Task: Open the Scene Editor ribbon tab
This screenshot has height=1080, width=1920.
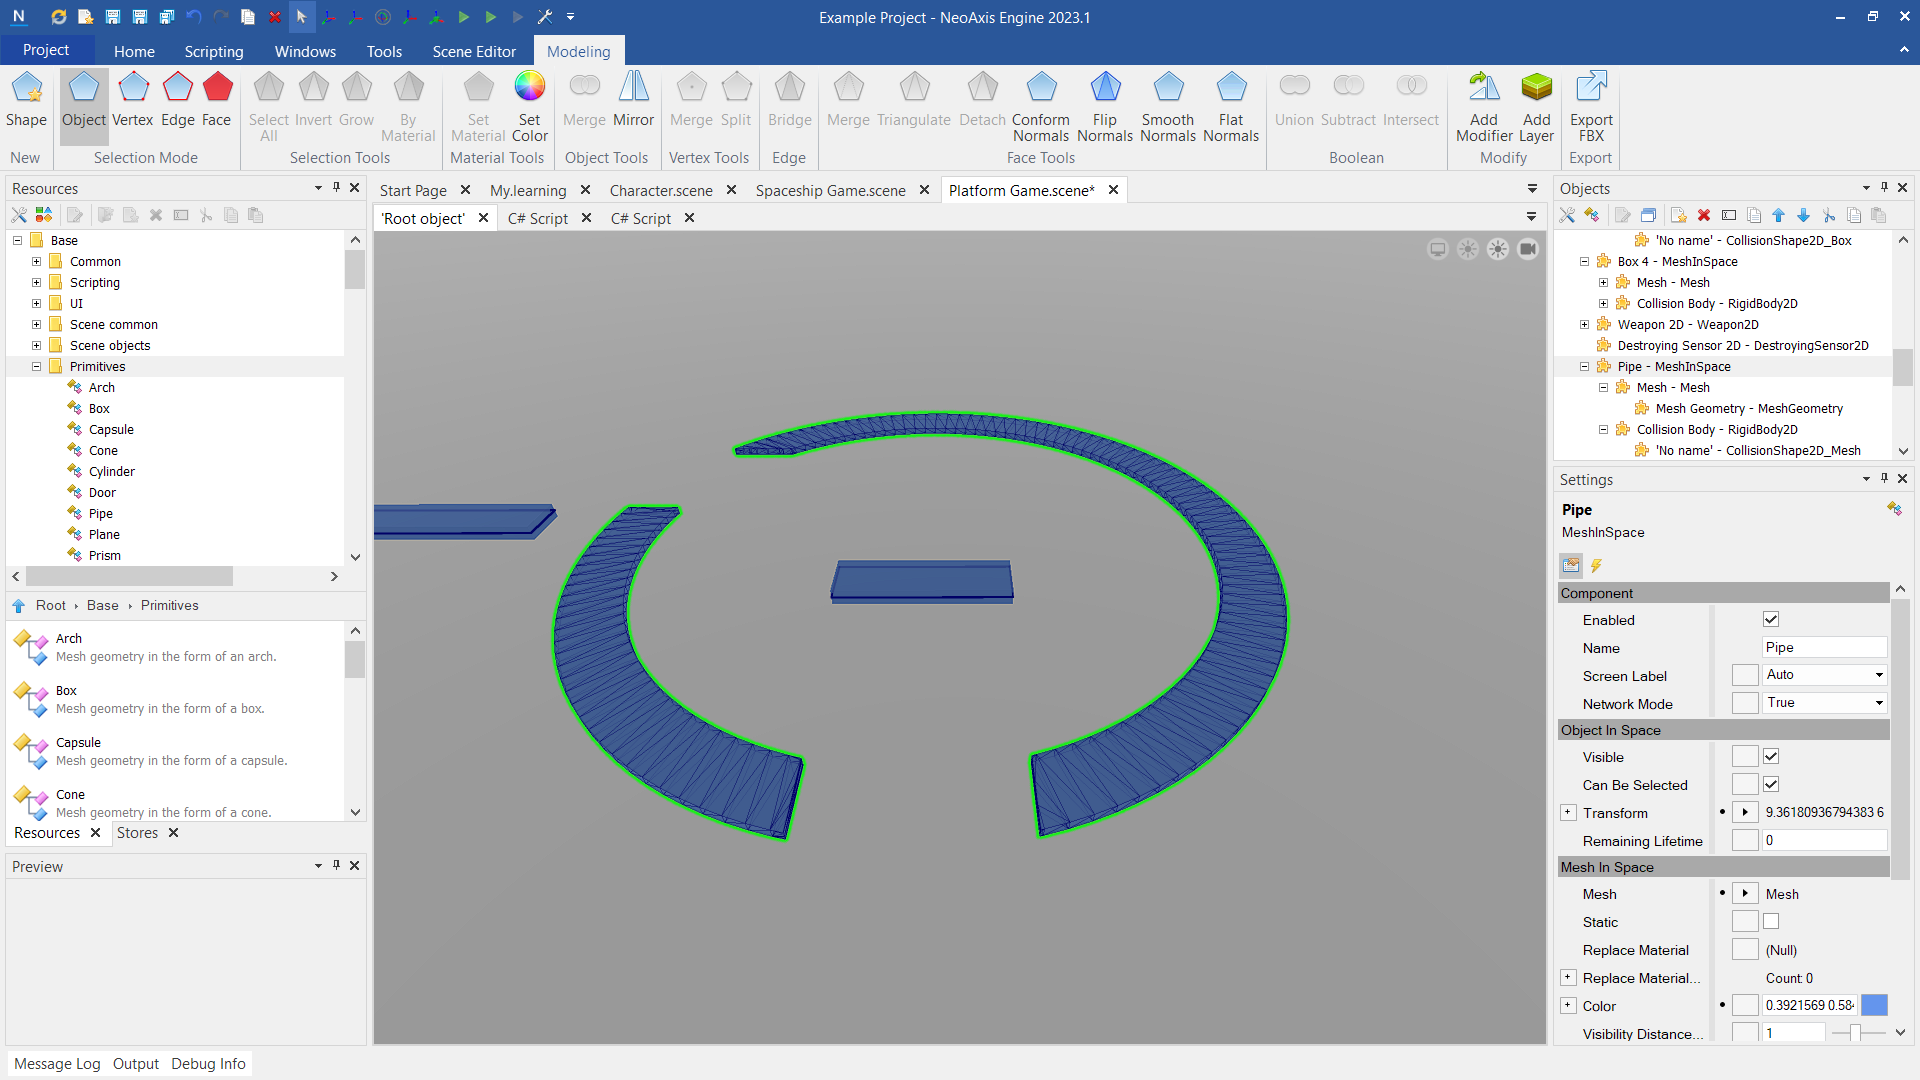Action: [474, 51]
